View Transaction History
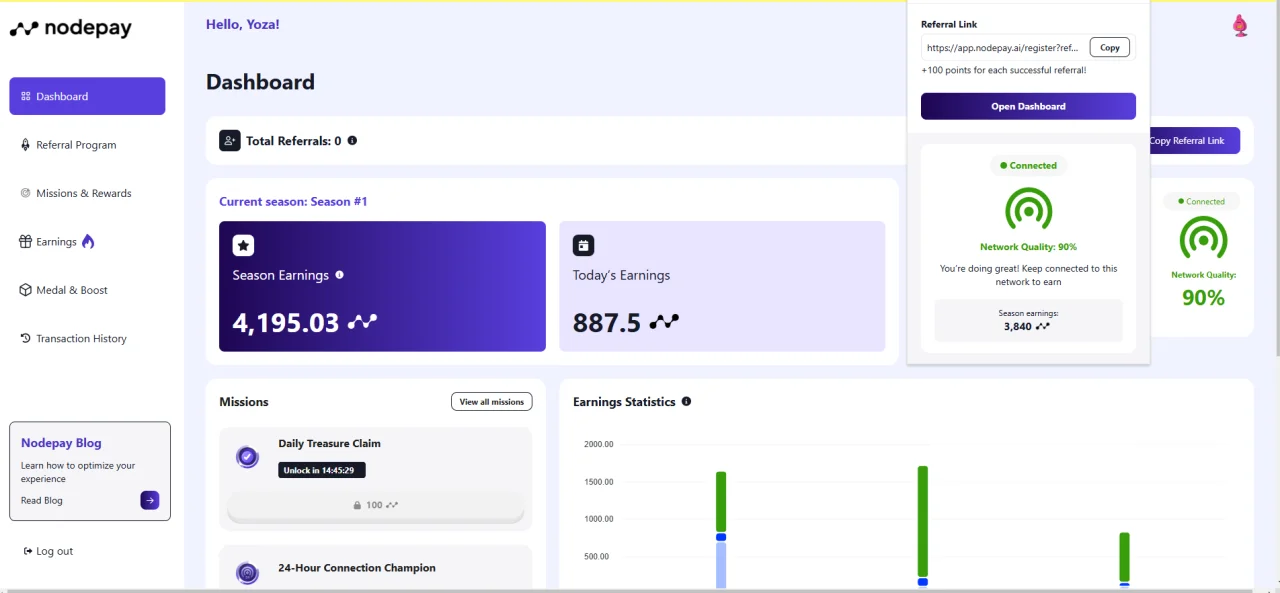The height and width of the screenshot is (593, 1280). 81,339
